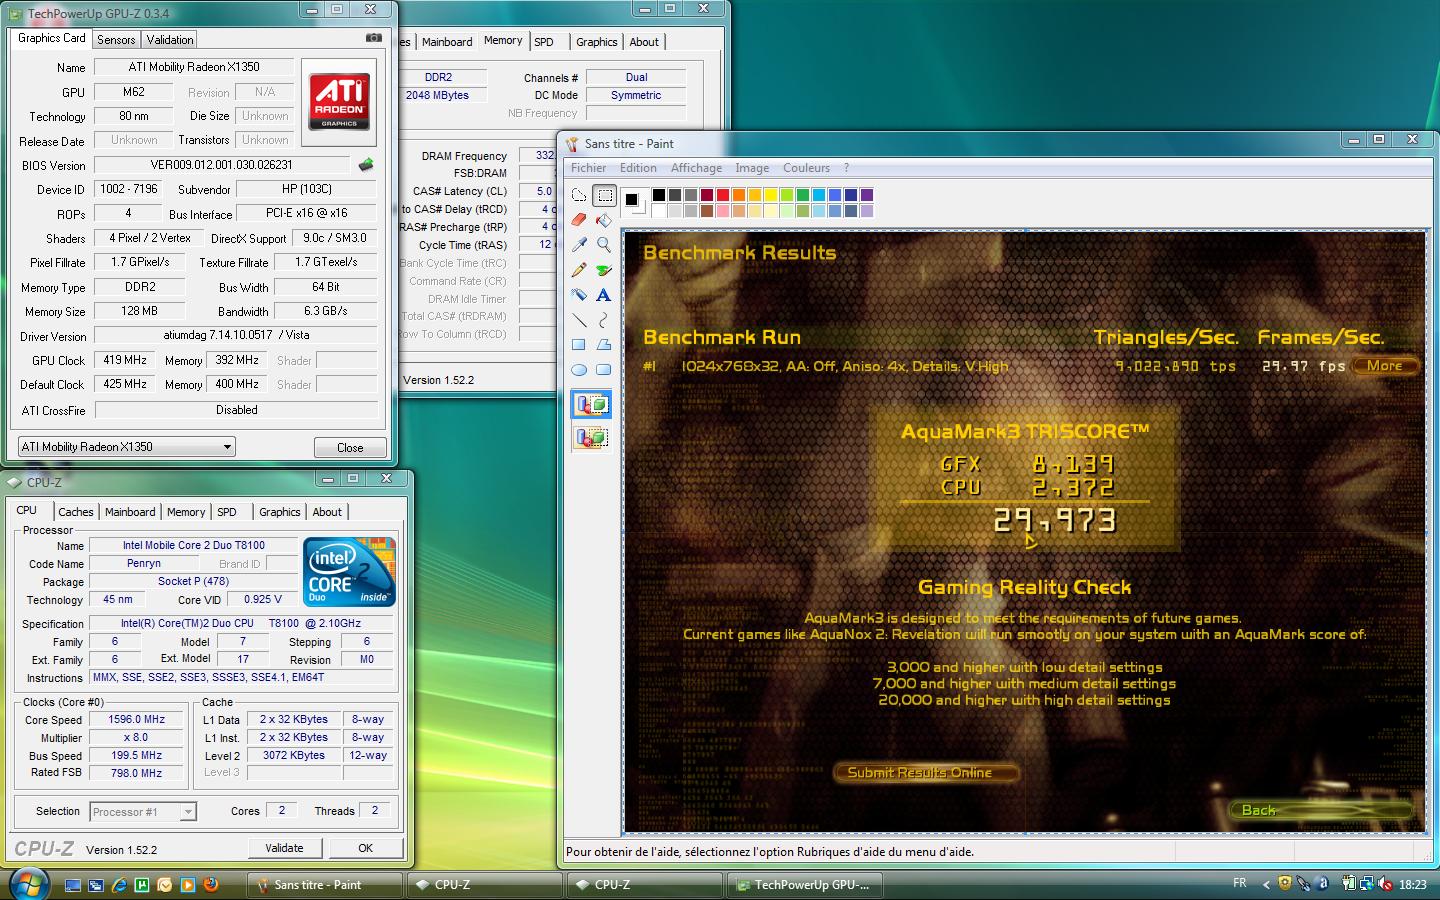This screenshot has height=900, width=1440.
Task: Choose the Ellipse shape tool
Action: point(579,370)
